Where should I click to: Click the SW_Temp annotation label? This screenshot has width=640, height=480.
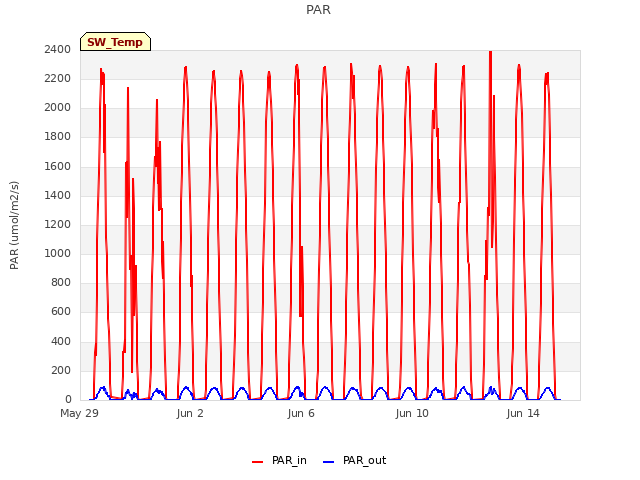click(115, 42)
